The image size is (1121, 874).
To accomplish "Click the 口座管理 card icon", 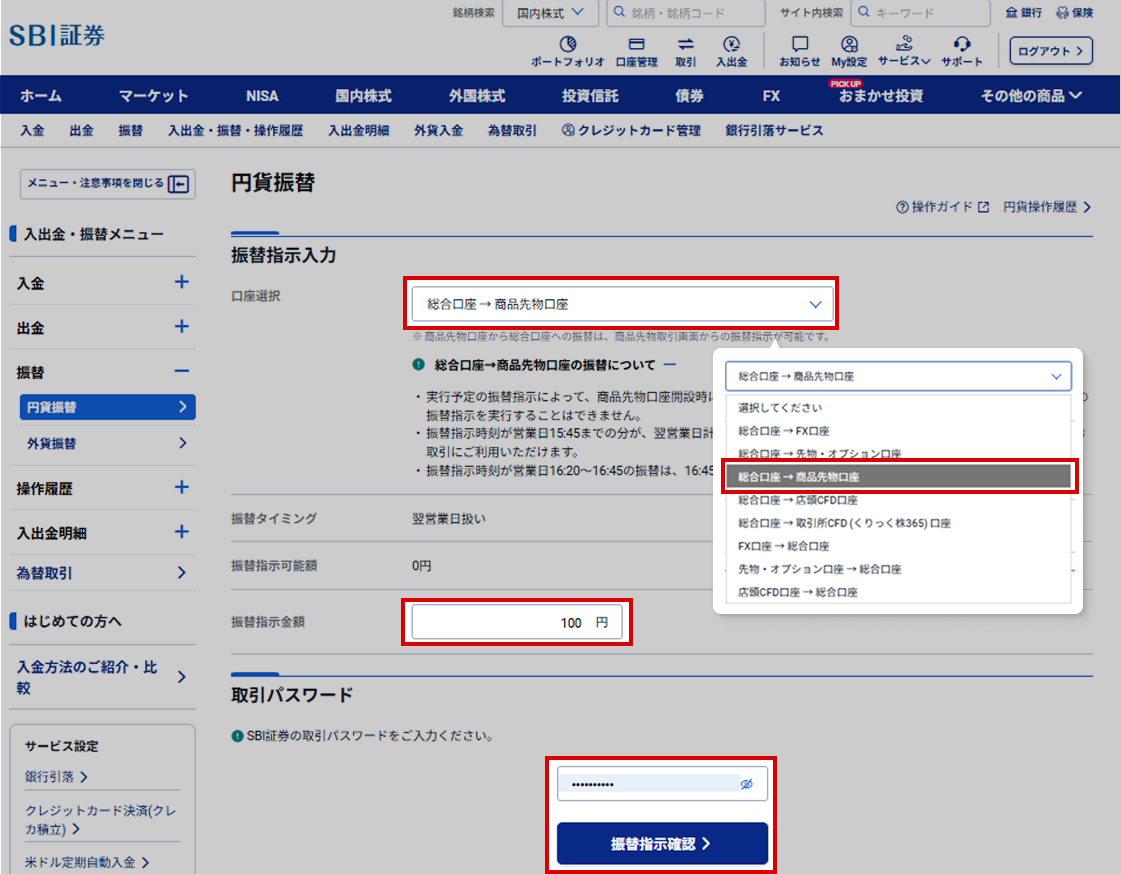I will point(636,44).
